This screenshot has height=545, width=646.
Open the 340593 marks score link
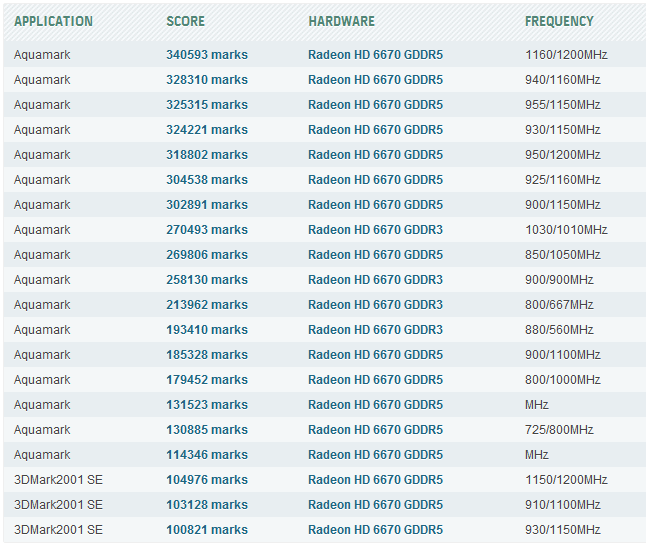(206, 55)
